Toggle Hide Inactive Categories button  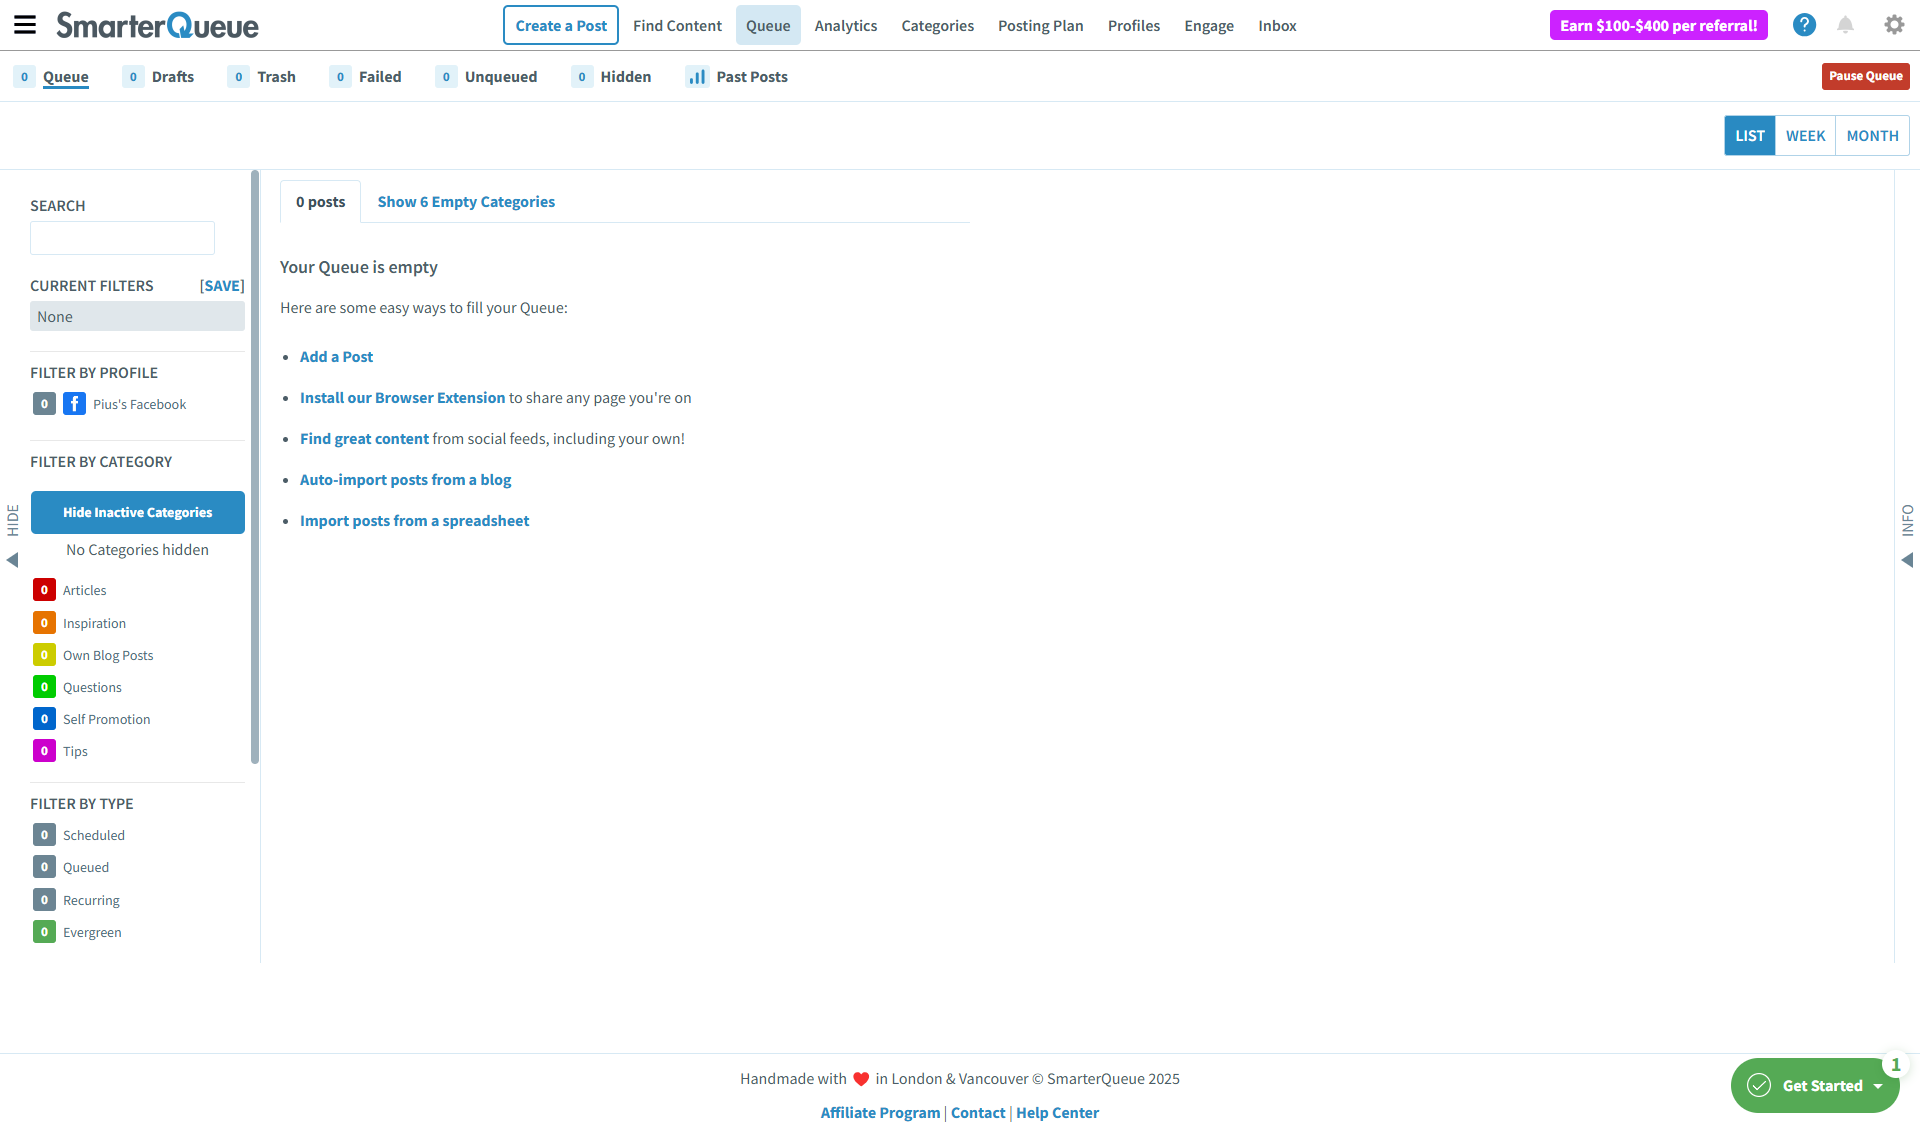137,512
